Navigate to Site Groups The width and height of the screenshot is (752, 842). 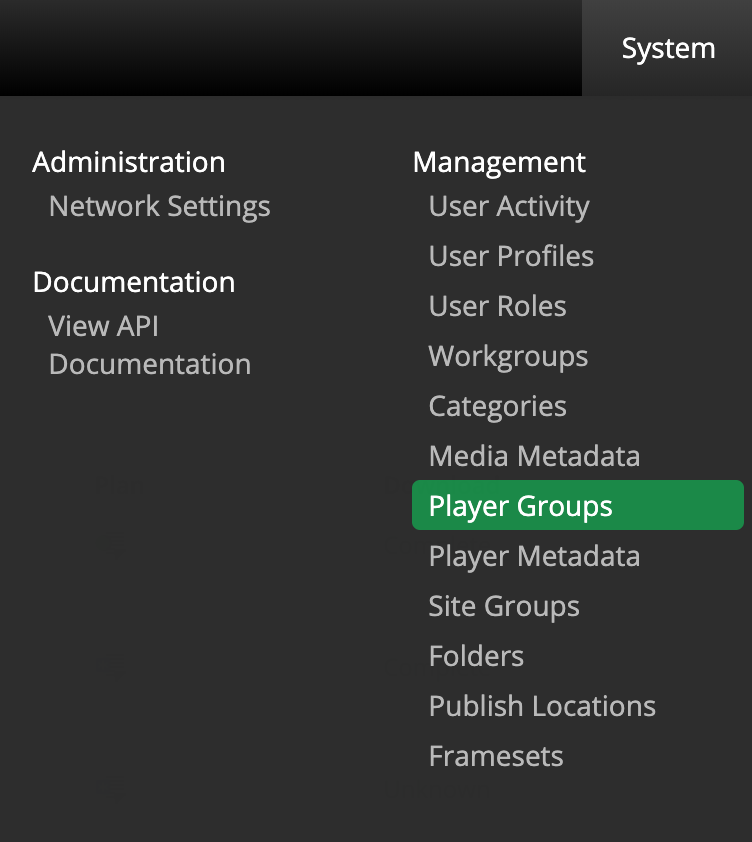tap(503, 606)
